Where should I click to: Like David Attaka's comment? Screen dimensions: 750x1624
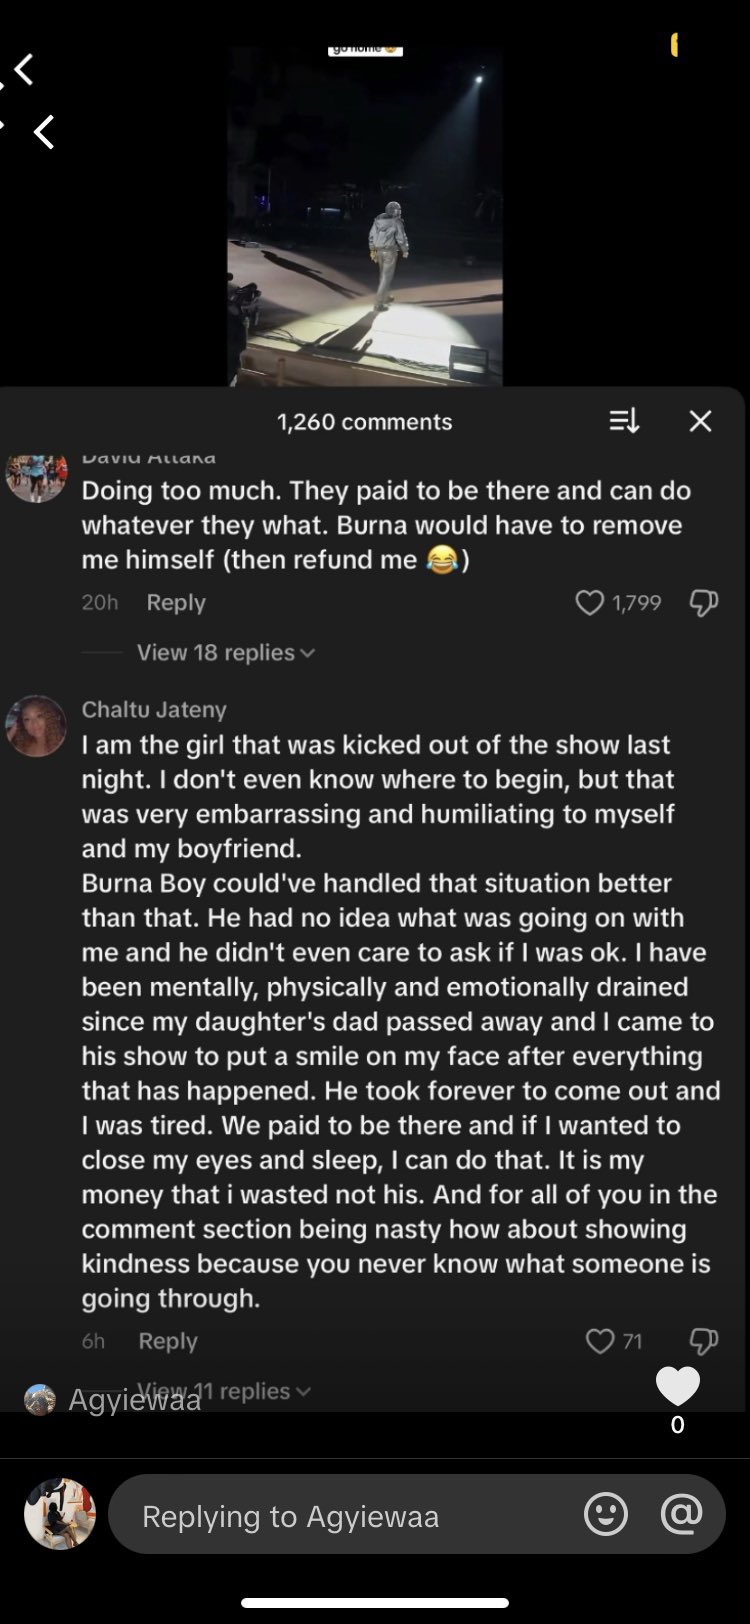pyautogui.click(x=590, y=602)
